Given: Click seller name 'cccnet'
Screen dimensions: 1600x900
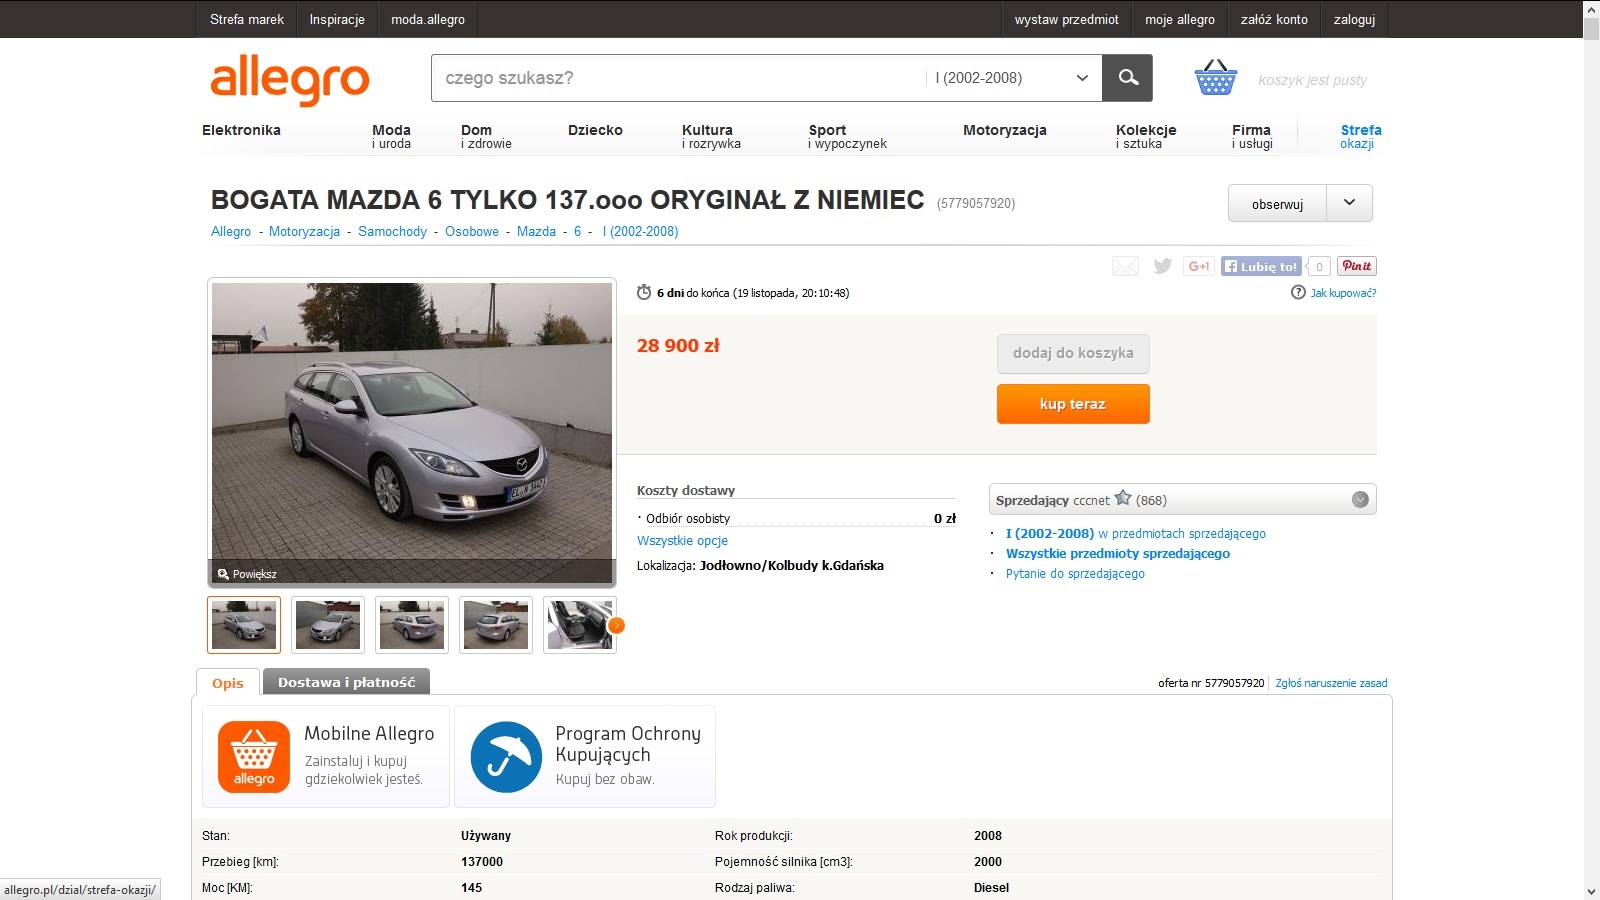Looking at the screenshot, I should click(x=1092, y=500).
